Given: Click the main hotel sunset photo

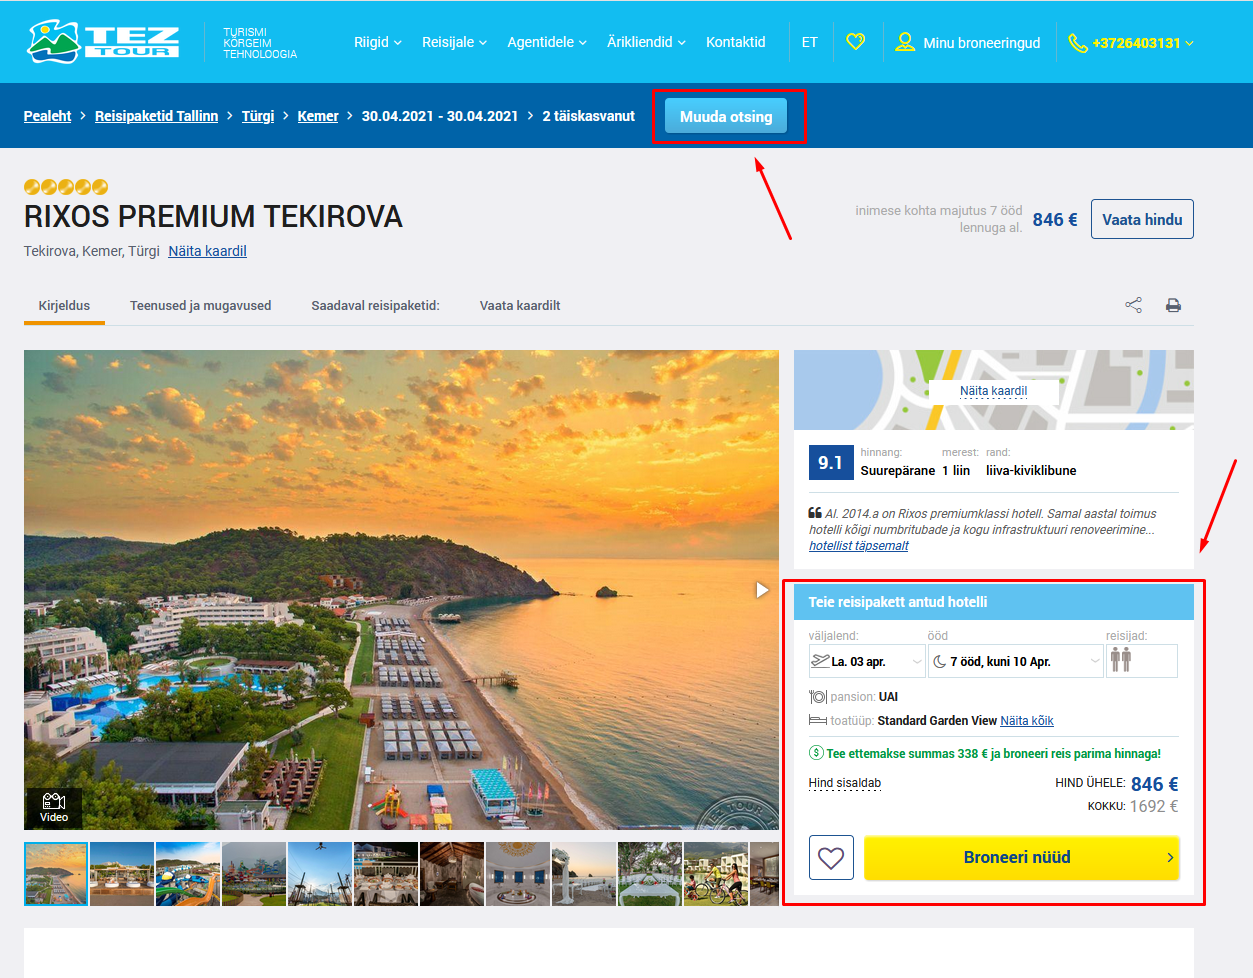Looking at the screenshot, I should pos(401,590).
